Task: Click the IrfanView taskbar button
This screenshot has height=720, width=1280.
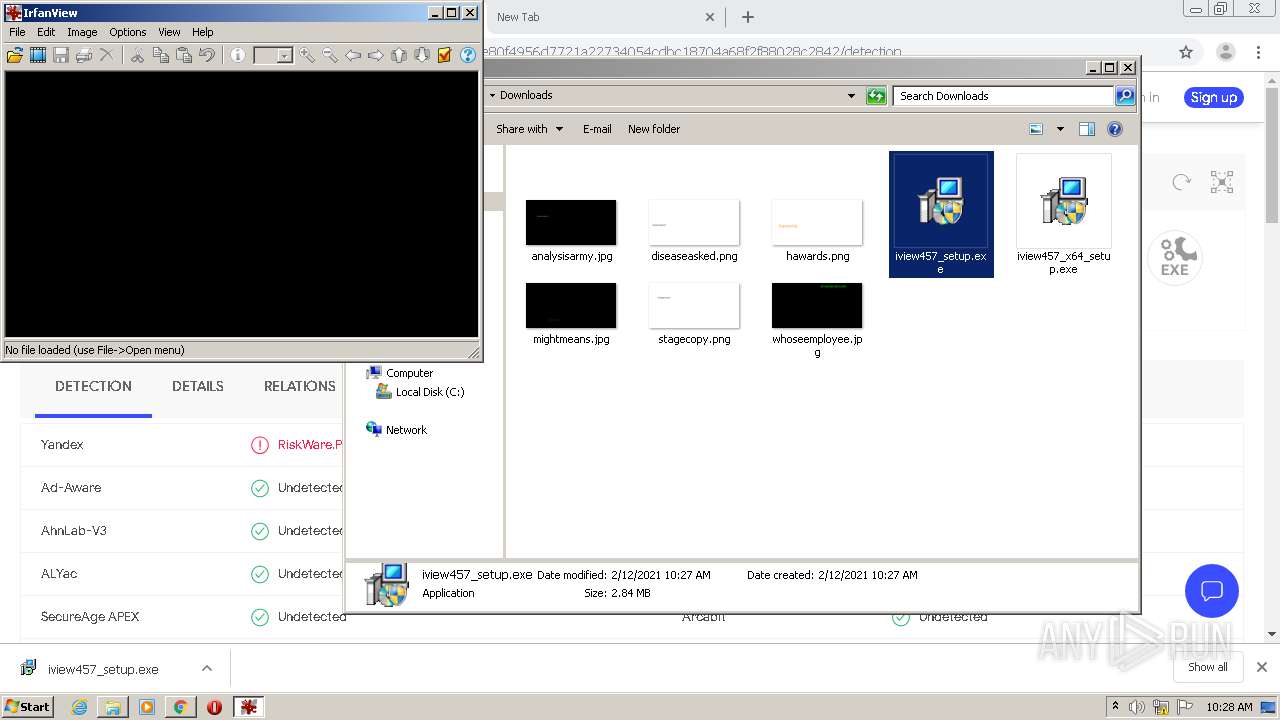Action: 248,707
